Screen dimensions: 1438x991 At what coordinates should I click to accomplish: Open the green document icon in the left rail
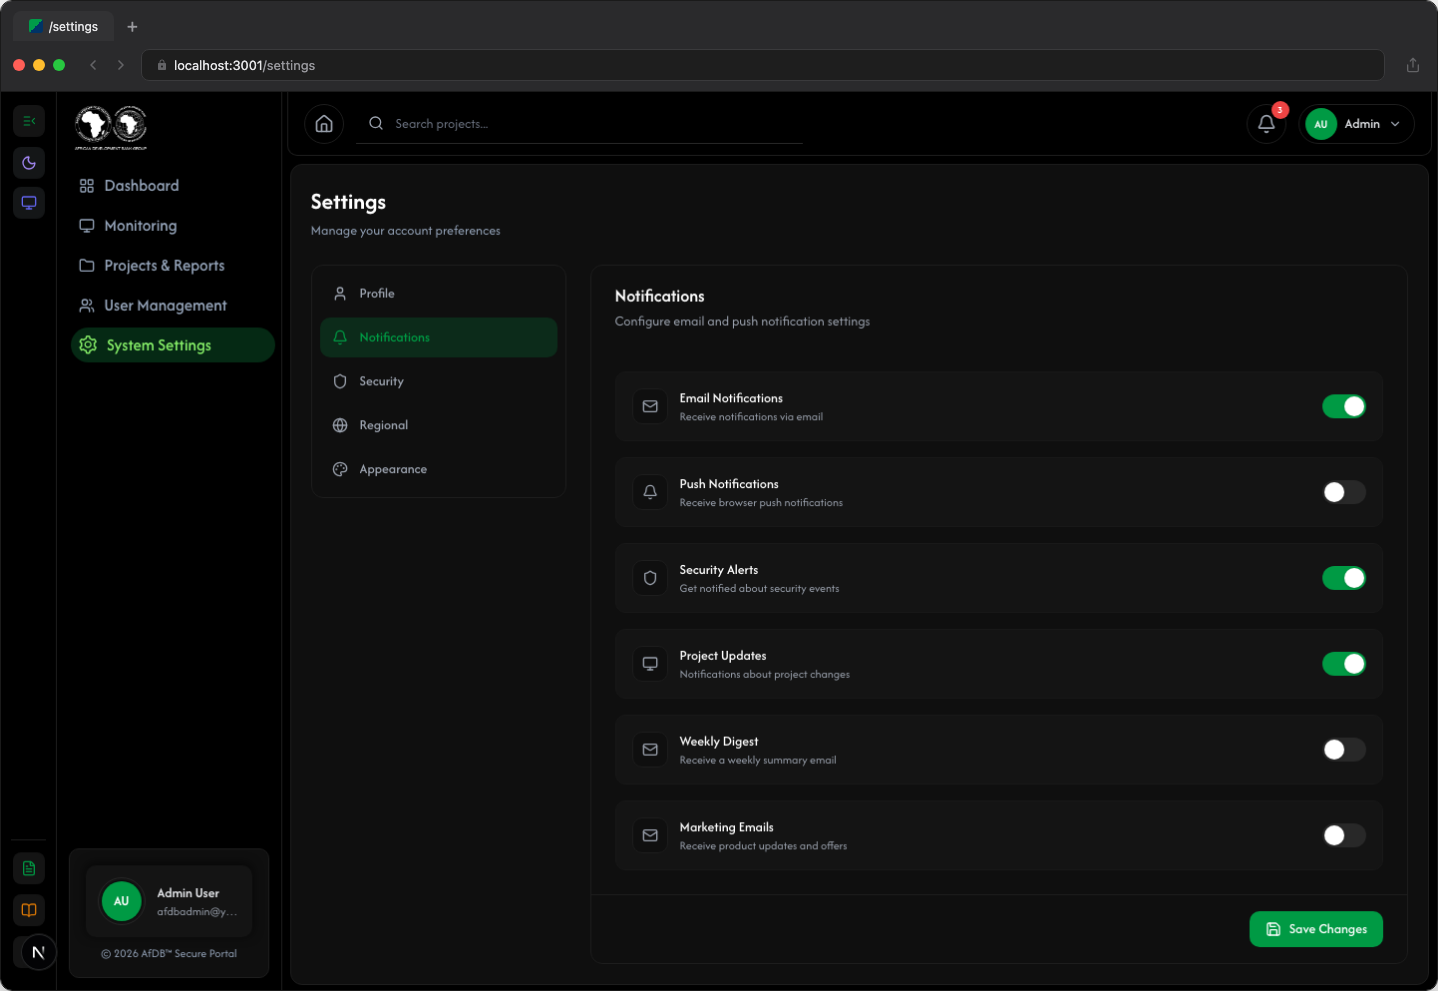(x=29, y=868)
